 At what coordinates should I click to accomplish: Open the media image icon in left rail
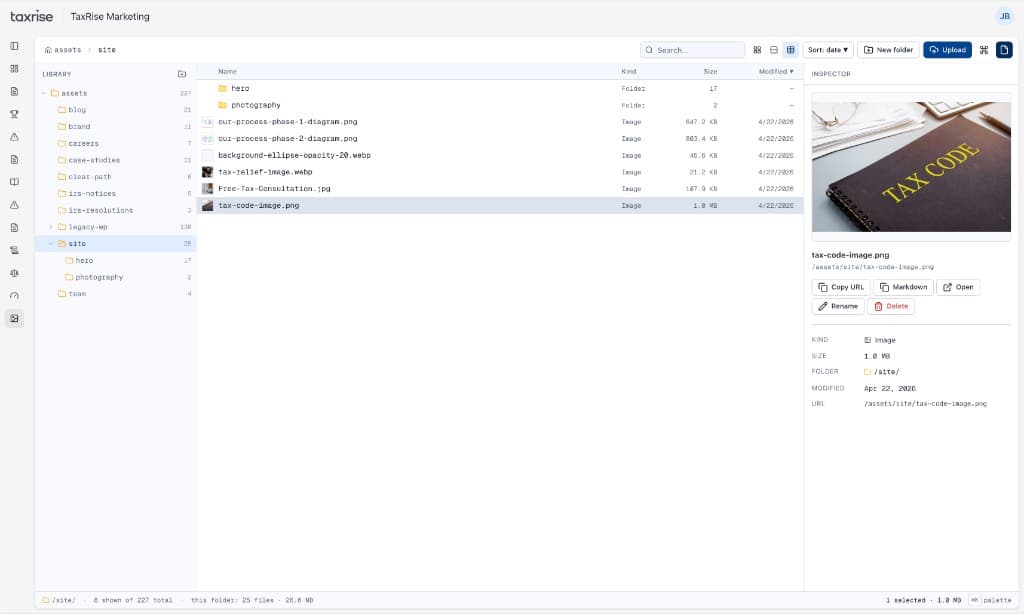(14, 319)
